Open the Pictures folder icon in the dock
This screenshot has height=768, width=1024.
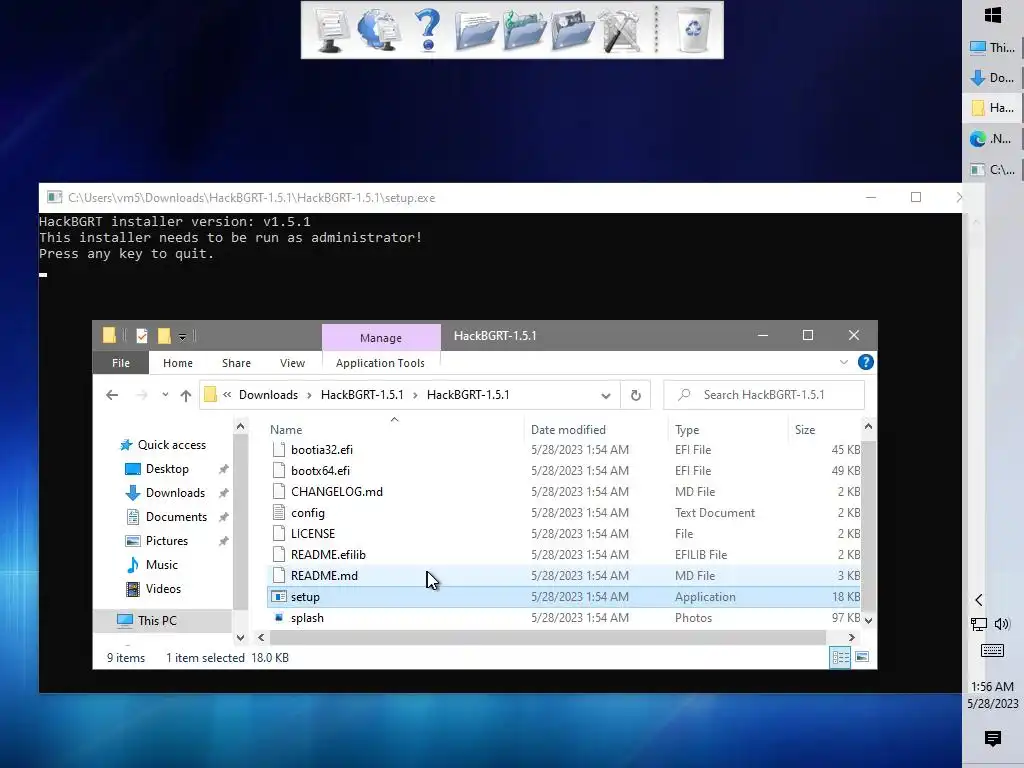click(x=572, y=31)
